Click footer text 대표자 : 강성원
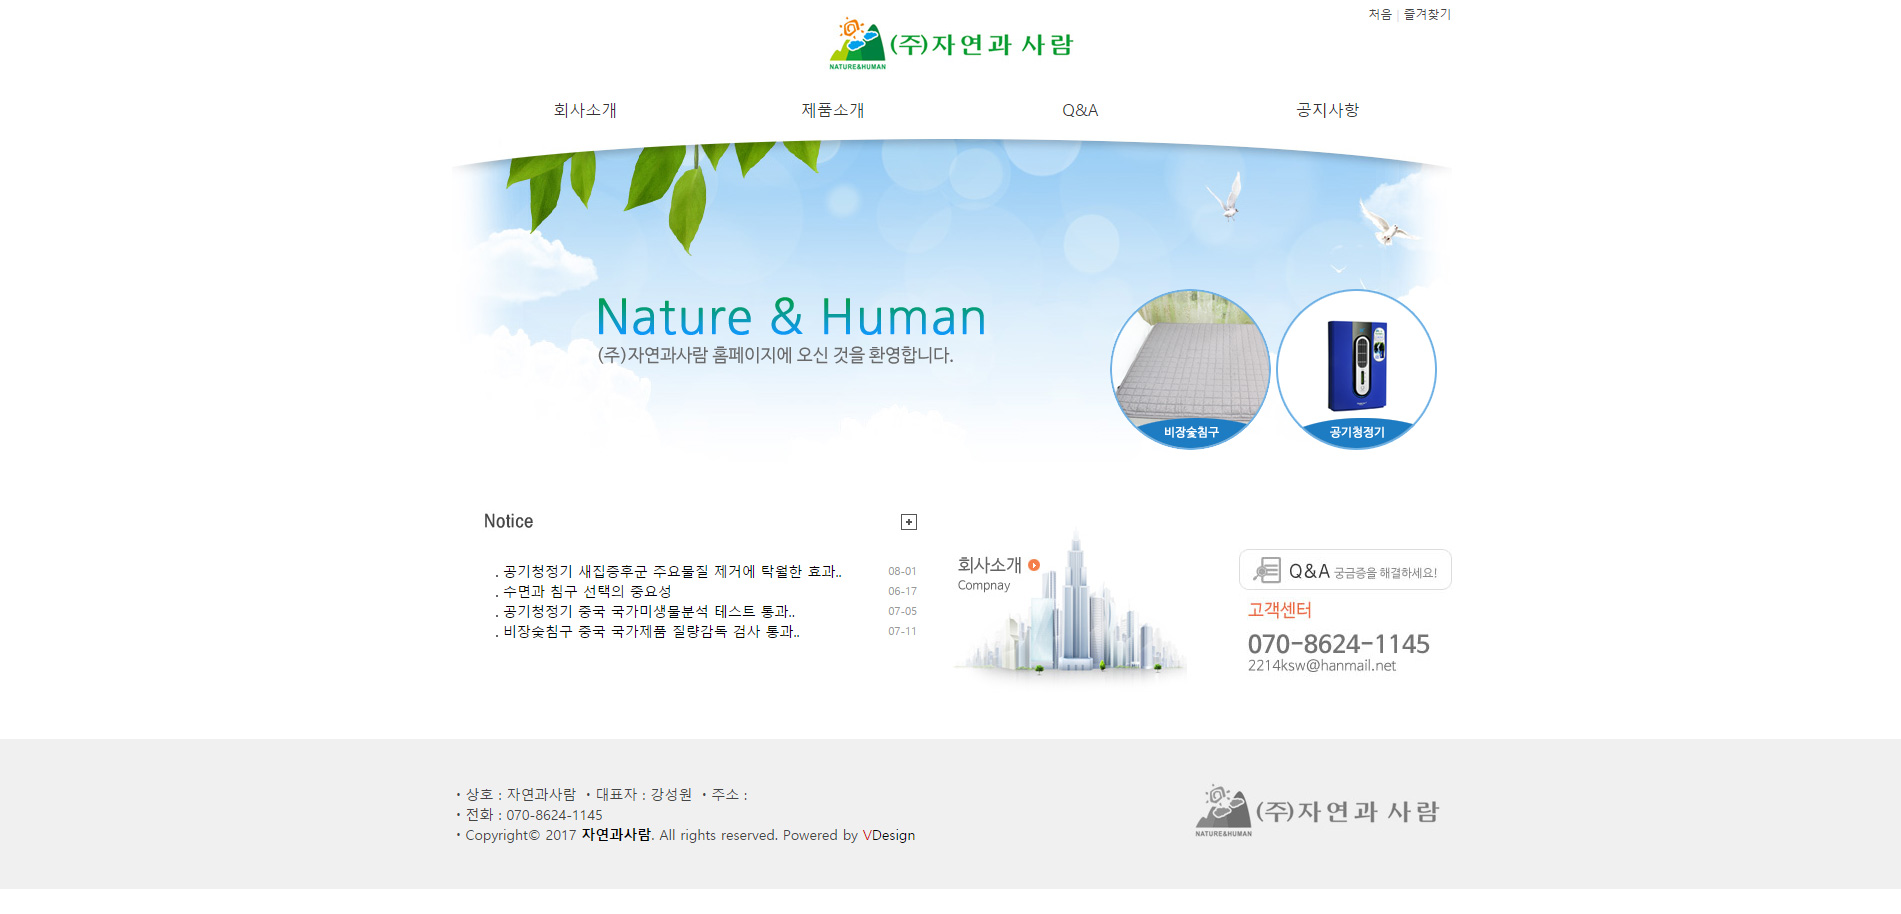This screenshot has width=1901, height=914. click(x=643, y=795)
